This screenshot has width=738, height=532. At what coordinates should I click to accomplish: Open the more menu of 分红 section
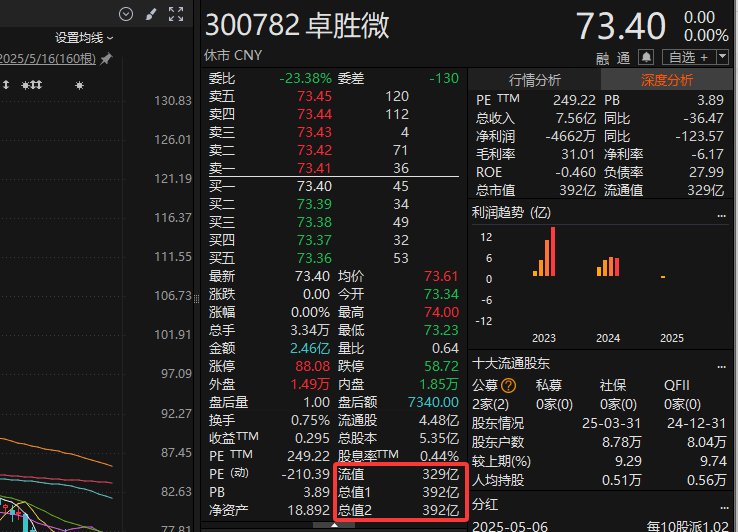pos(722,507)
